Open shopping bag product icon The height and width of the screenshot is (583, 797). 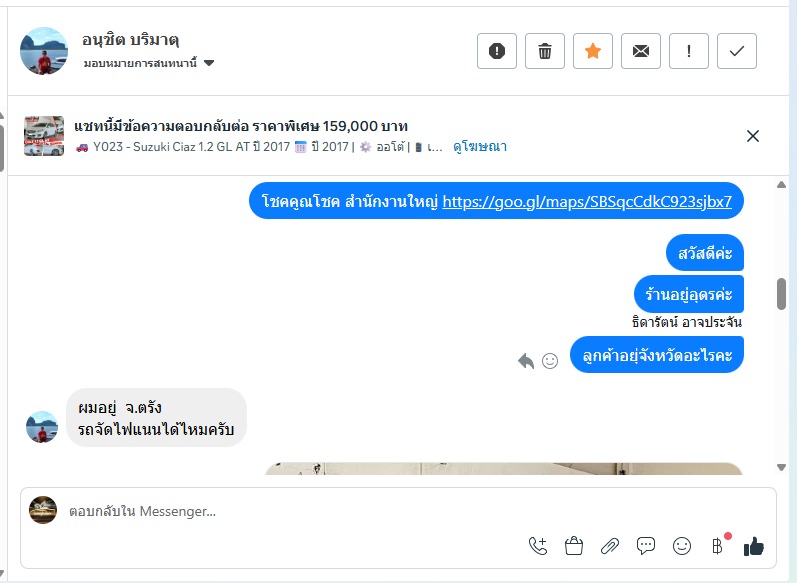pos(574,546)
